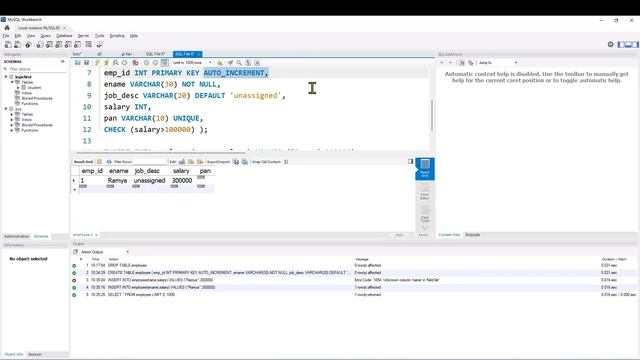Click Create new function icon in main toolbar
Viewport: 640px width, 360px height.
click(x=78, y=44)
